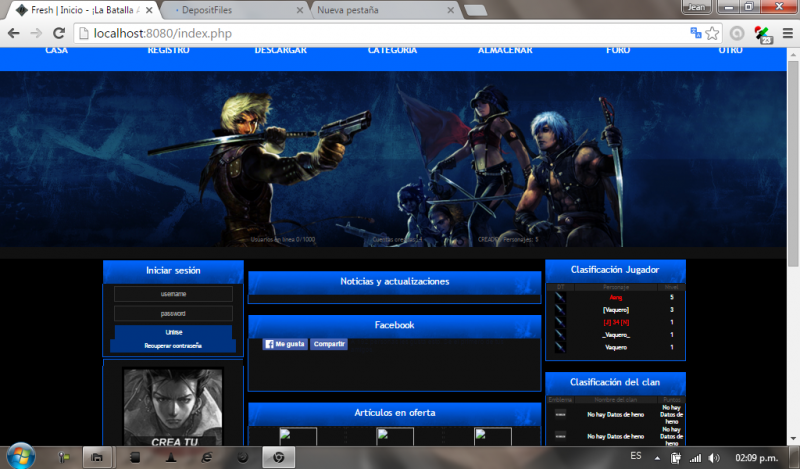
Task: Click the gray circular extension icon
Action: point(737,33)
